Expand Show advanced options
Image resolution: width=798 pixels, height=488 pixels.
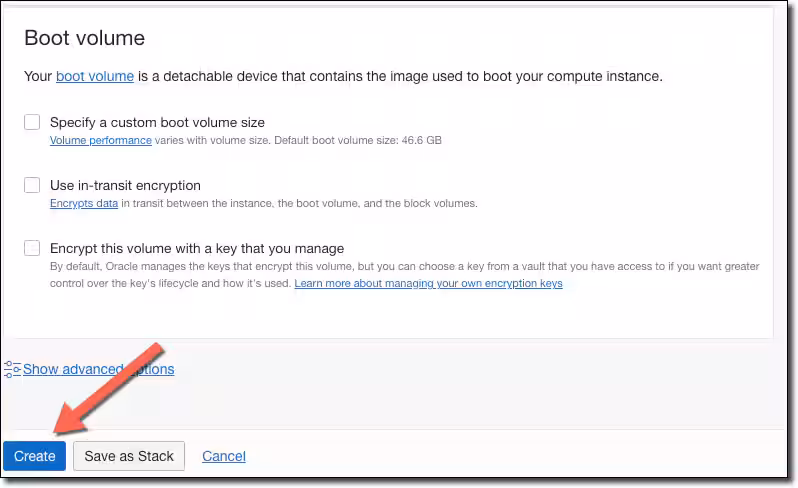click(98, 369)
